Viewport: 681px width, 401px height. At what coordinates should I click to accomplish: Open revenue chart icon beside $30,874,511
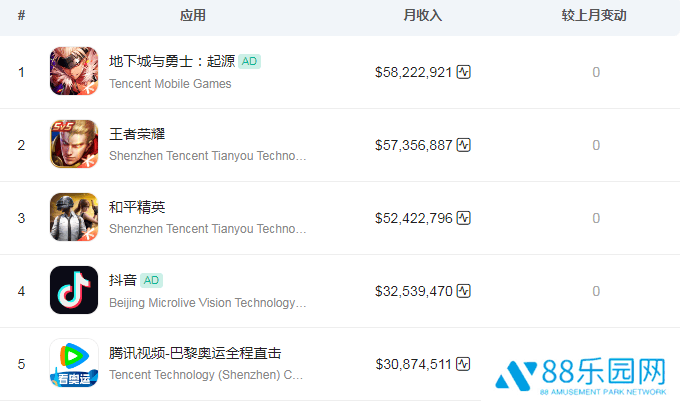click(464, 363)
